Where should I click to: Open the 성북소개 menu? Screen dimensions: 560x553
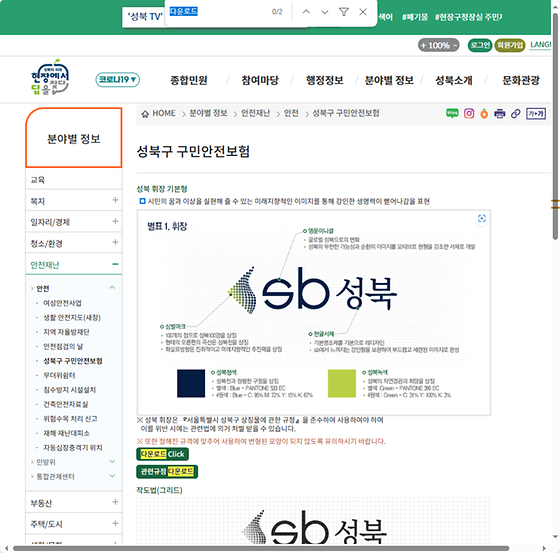(454, 80)
